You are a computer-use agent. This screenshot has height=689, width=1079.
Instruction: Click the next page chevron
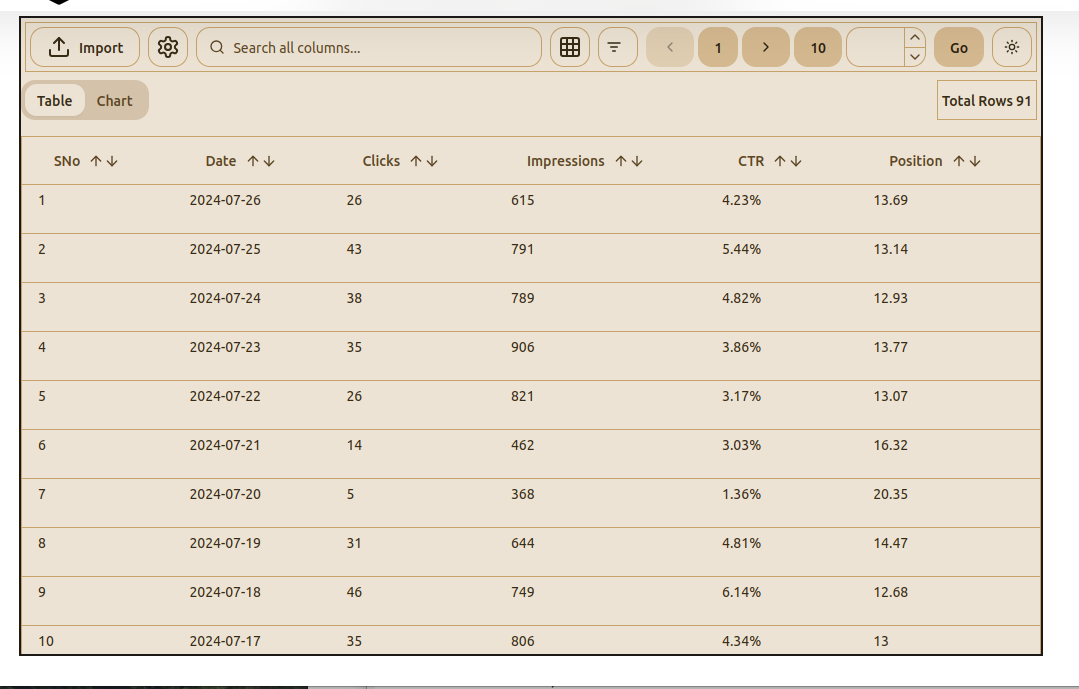tap(765, 46)
